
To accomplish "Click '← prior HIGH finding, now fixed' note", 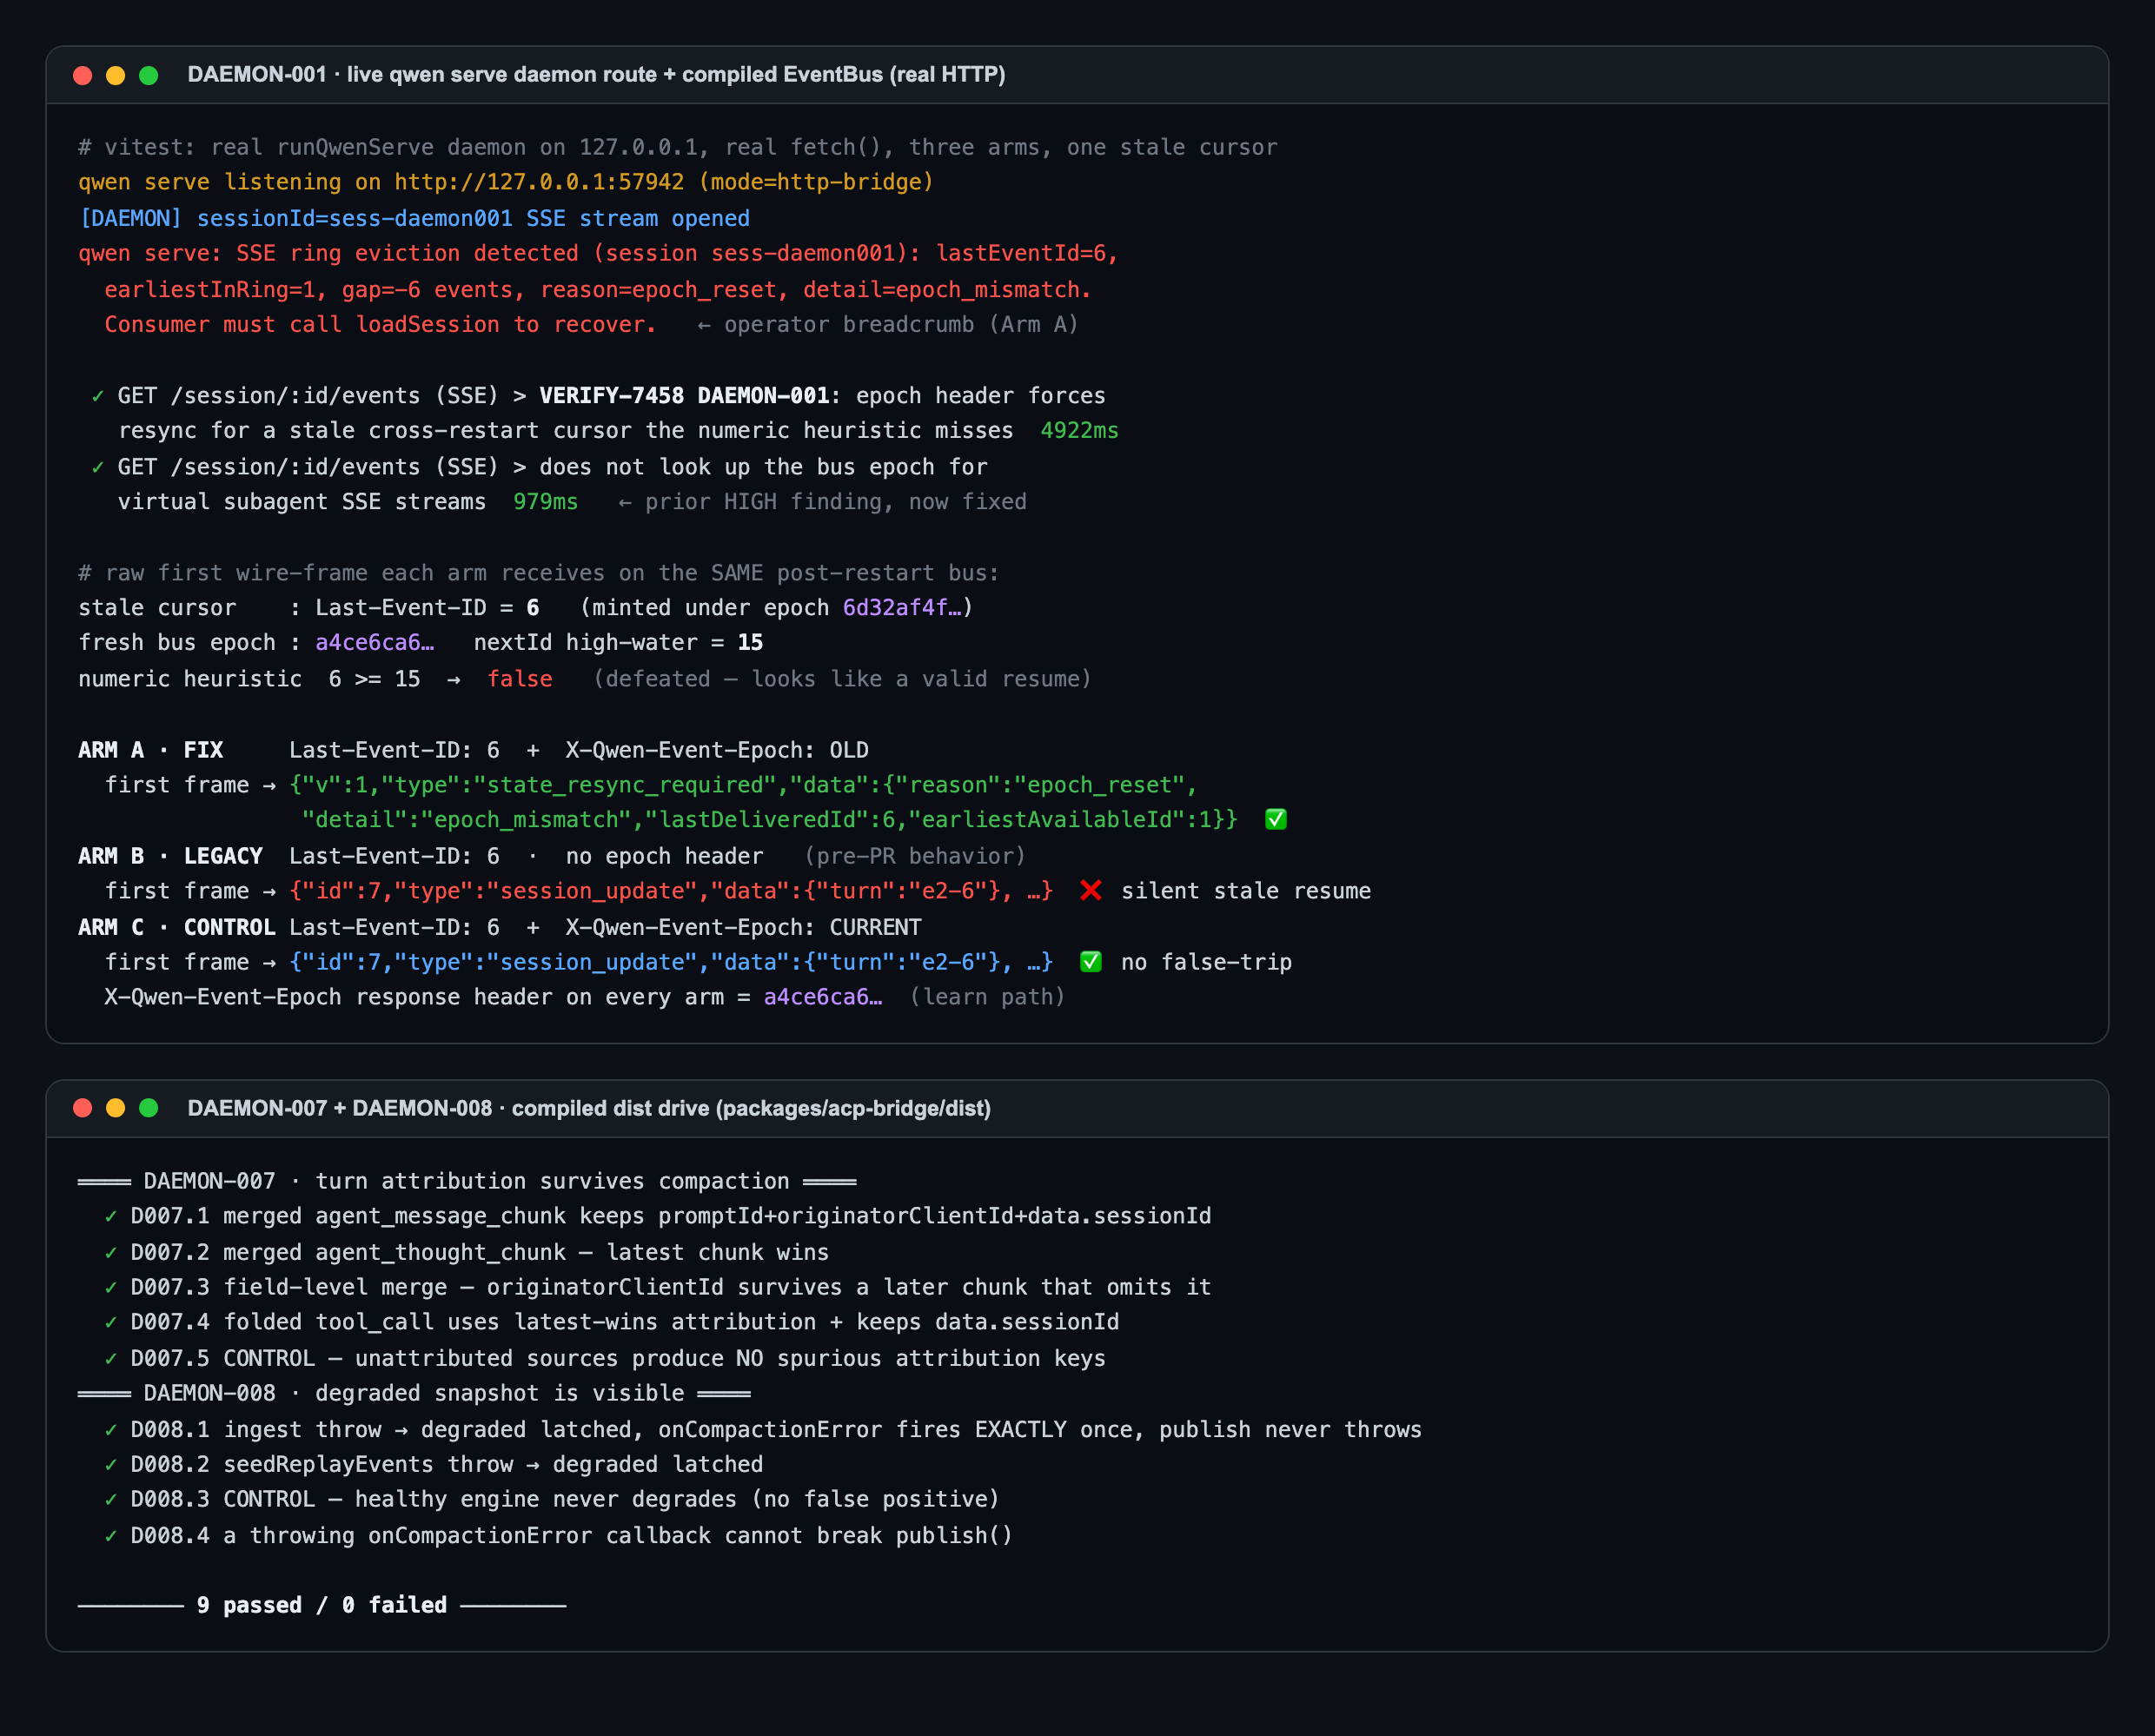I will click(822, 502).
